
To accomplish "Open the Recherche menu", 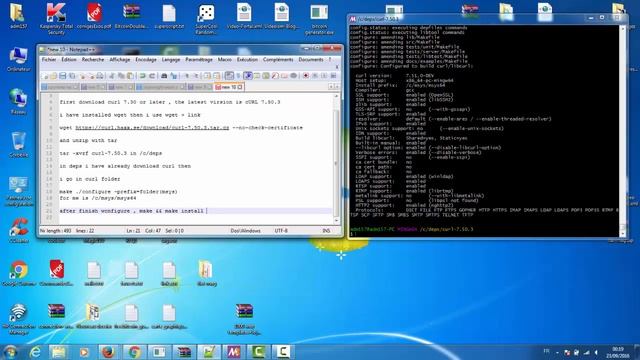I will tap(93, 60).
